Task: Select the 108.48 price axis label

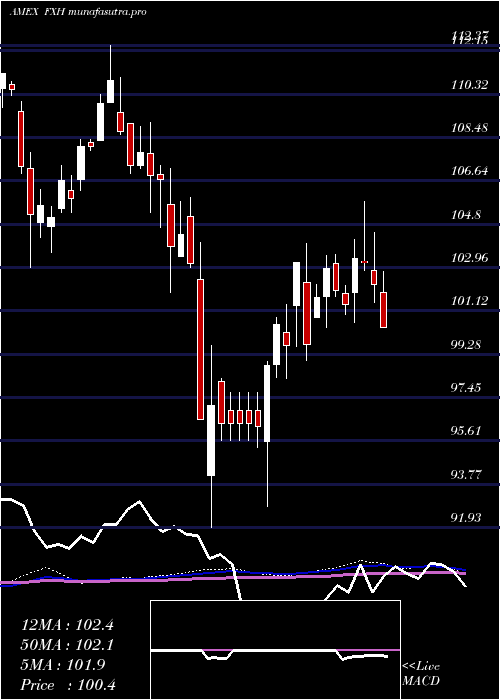Action: 469,128
